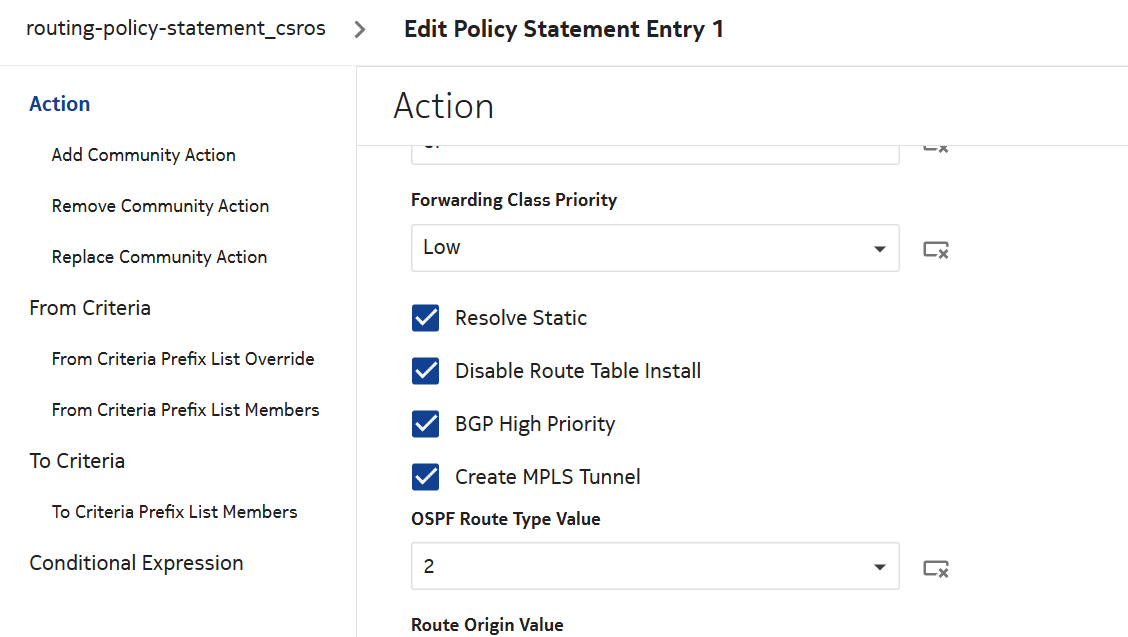Disable the BGP High Priority checkbox

[426, 424]
